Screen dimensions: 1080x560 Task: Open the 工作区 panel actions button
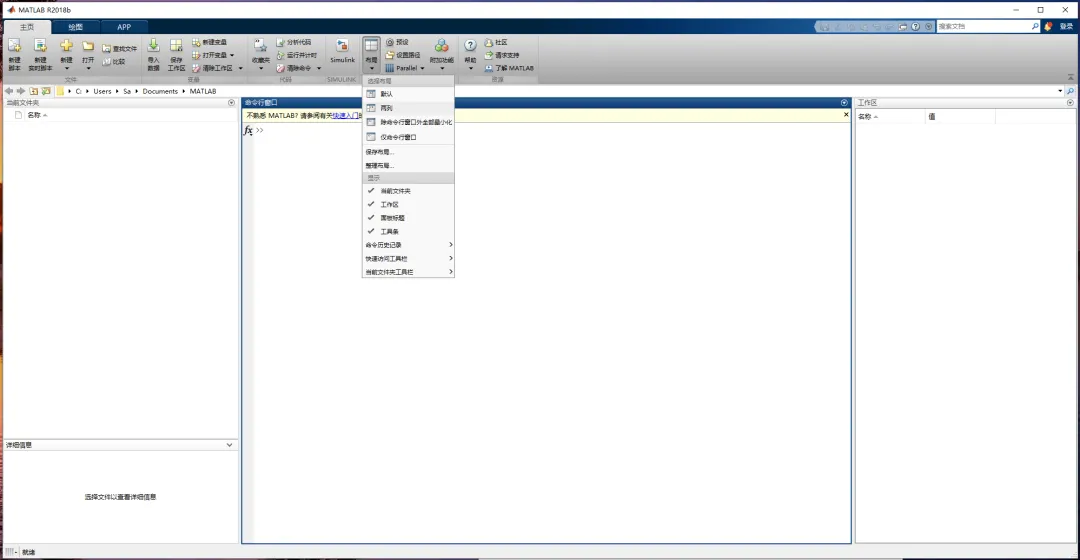click(1070, 103)
